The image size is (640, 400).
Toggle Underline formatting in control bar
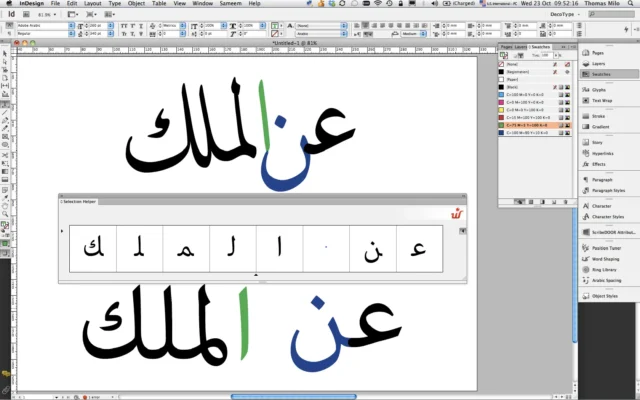[141, 26]
